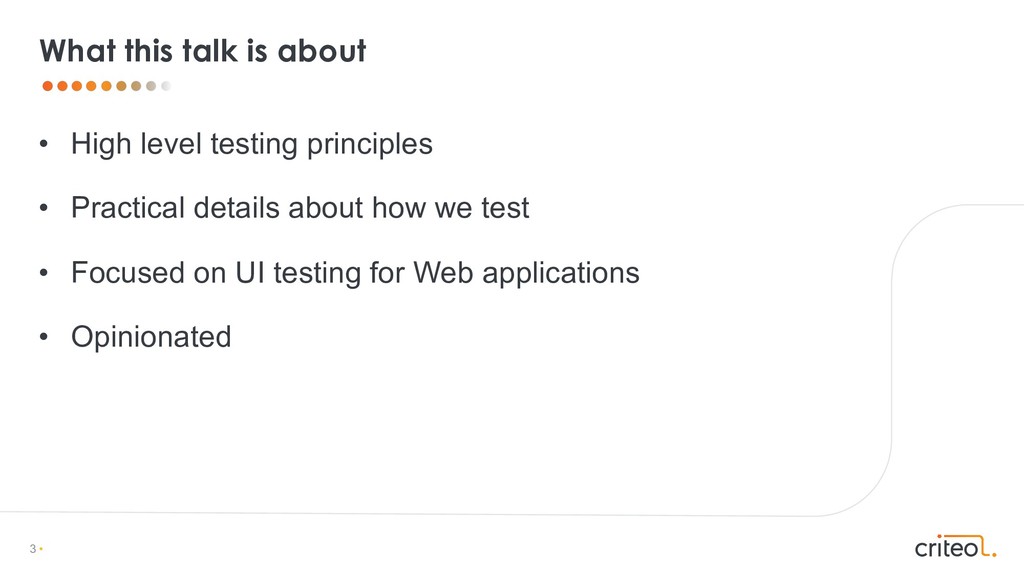The height and width of the screenshot is (576, 1024).
Task: Click the bullet marker before "Practical details"
Action: point(43,209)
